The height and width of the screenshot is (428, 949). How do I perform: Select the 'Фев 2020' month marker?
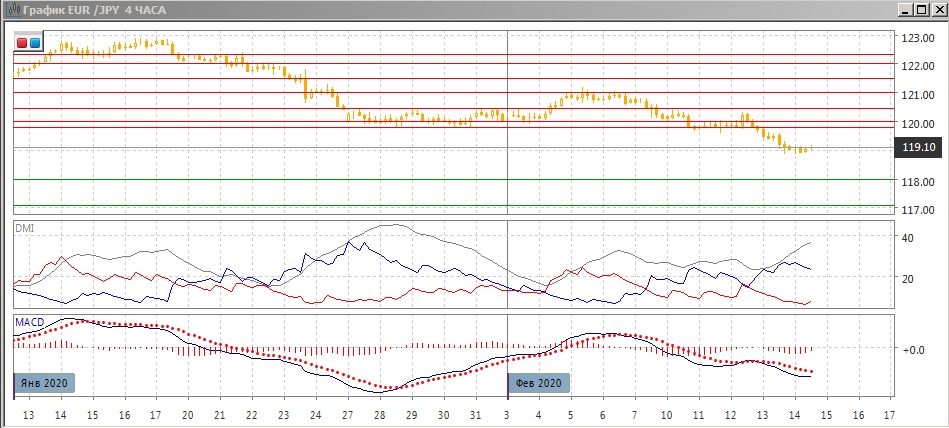[539, 383]
